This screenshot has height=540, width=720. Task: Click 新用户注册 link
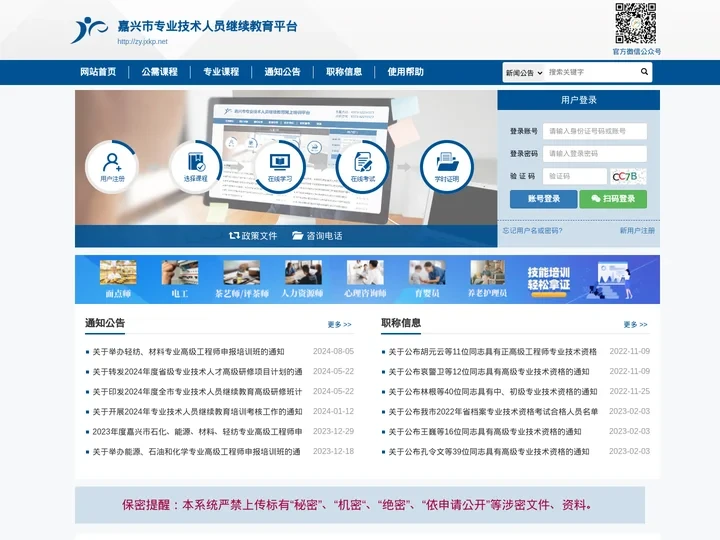pyautogui.click(x=637, y=231)
